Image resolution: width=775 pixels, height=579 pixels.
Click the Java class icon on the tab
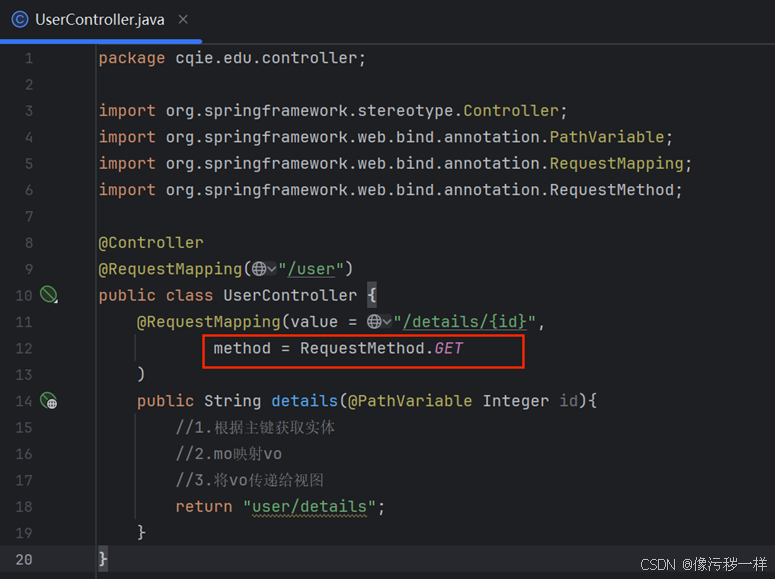click(20, 20)
